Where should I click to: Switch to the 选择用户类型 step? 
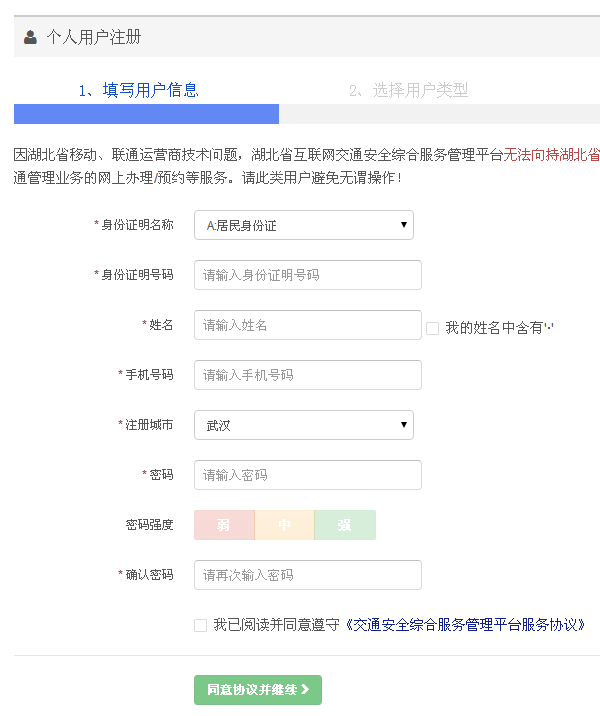point(408,90)
